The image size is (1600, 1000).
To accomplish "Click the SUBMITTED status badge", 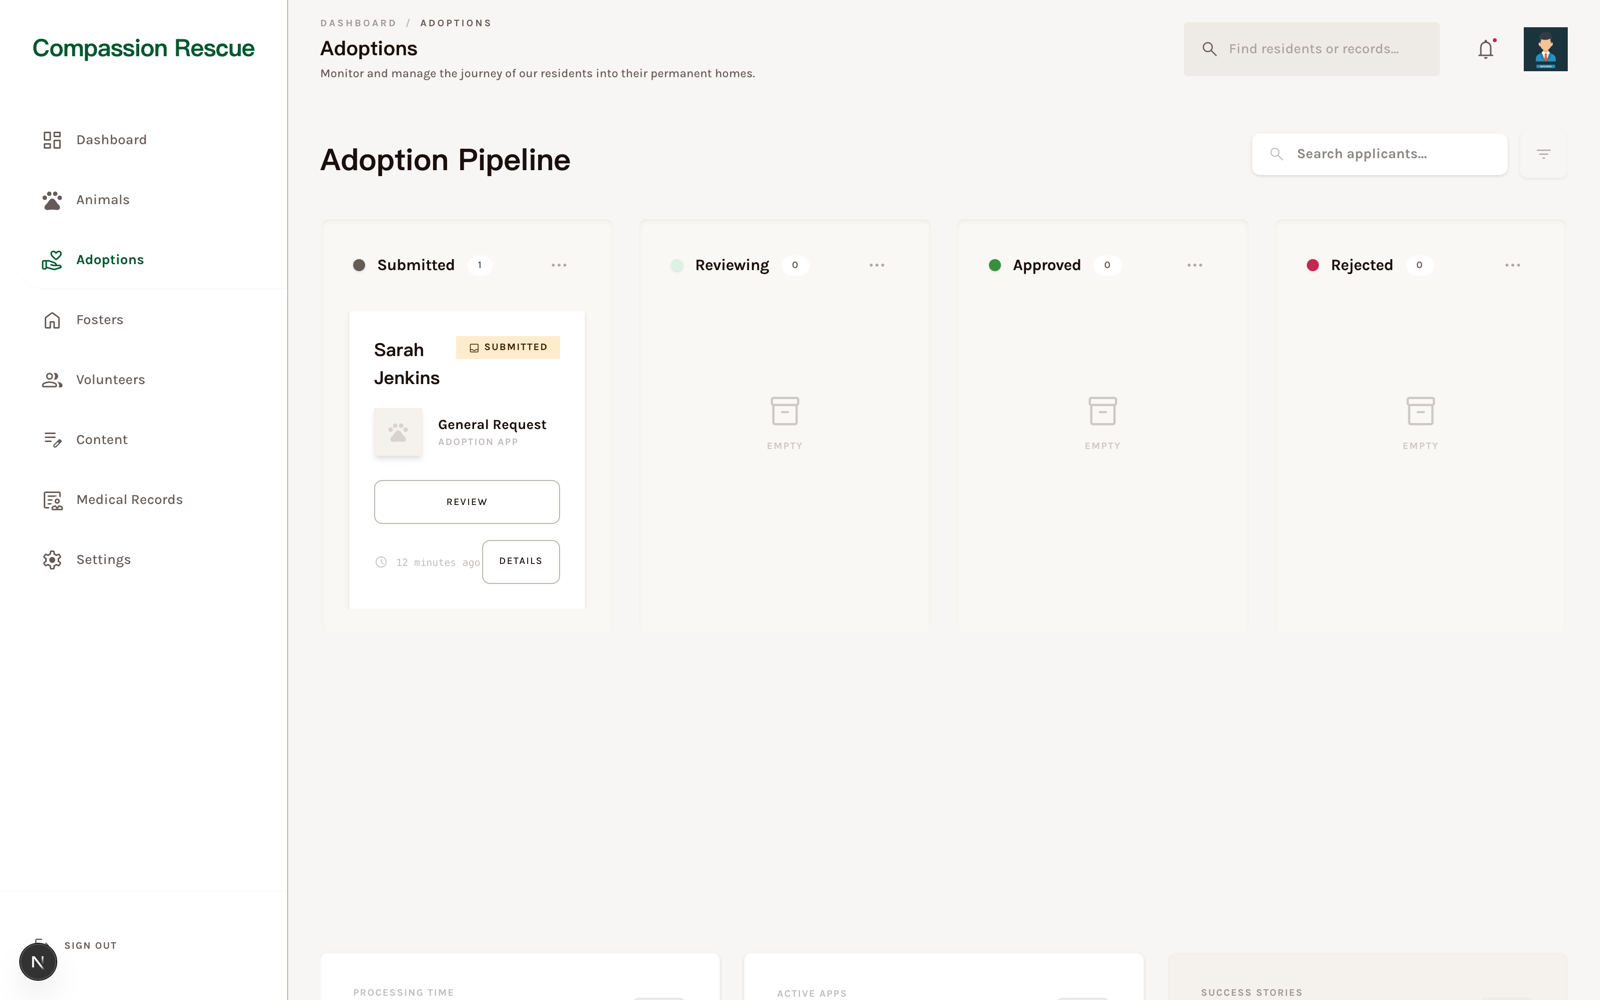I will [x=508, y=347].
